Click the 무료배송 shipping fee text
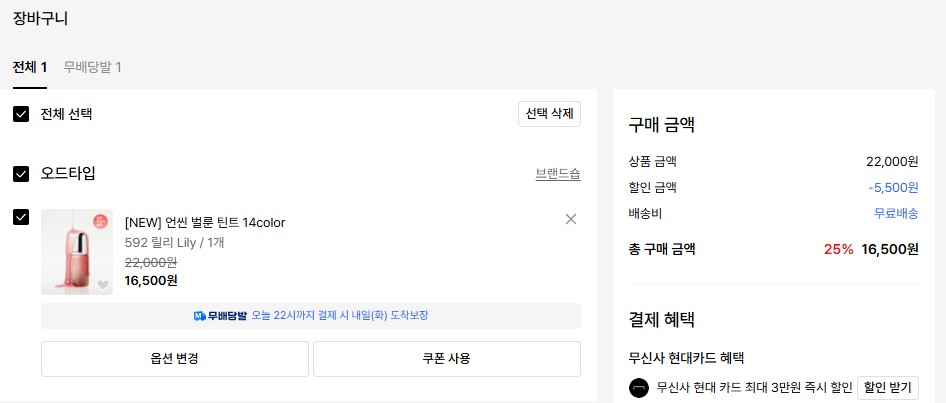Viewport: 946px width, 403px height. click(x=896, y=213)
